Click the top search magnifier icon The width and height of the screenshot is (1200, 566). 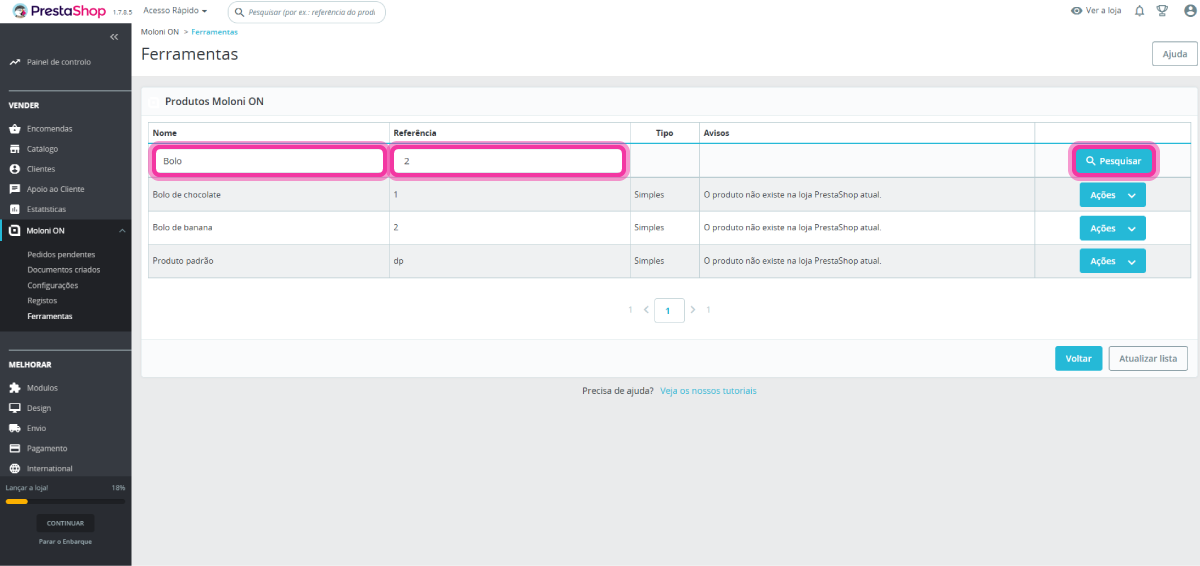(240, 12)
